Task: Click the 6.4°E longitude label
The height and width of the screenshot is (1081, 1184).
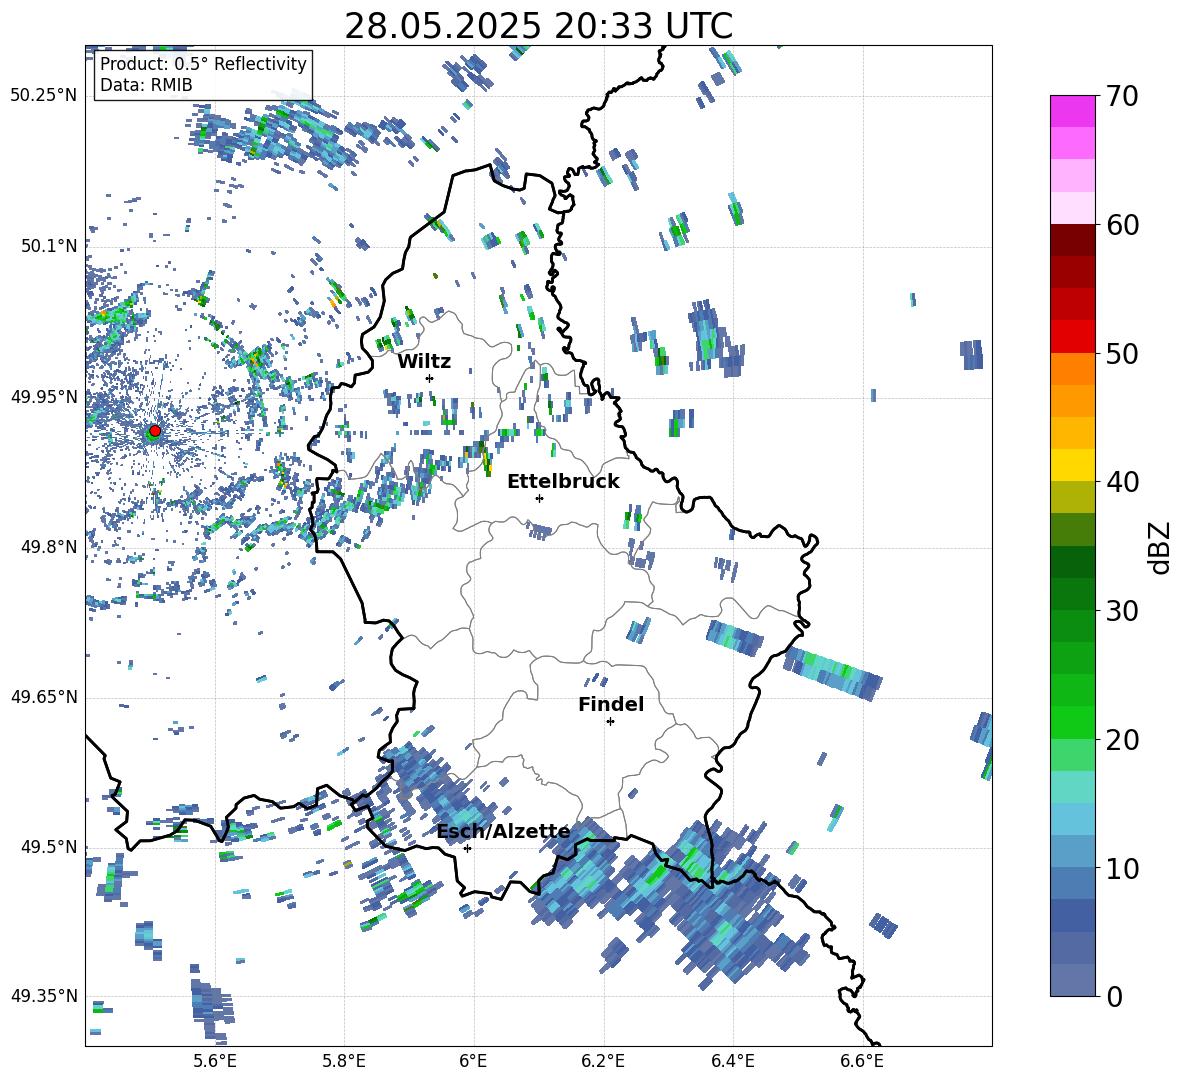Action: pos(732,1061)
